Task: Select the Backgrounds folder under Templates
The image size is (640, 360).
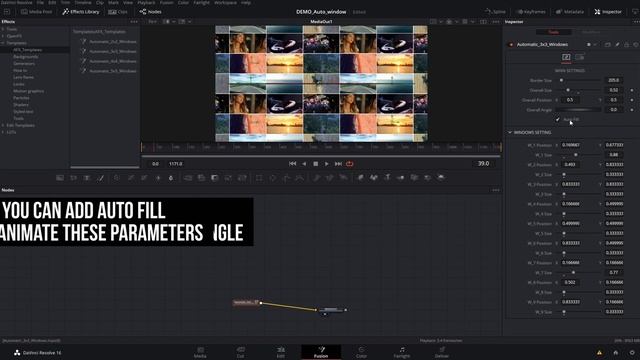Action: 25,57
